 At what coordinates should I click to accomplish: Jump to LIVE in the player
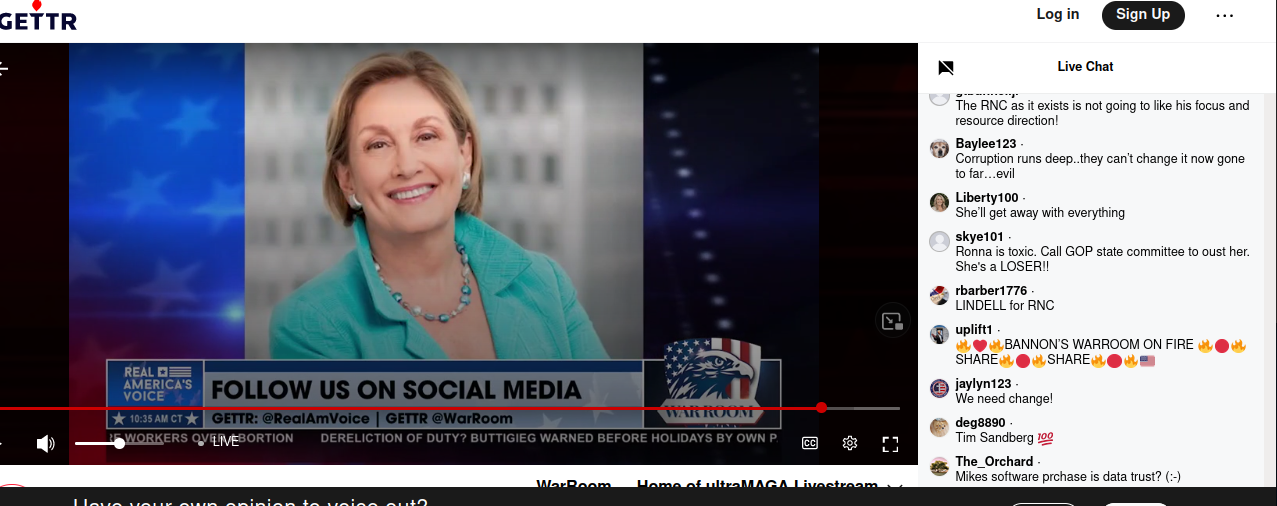(x=219, y=441)
